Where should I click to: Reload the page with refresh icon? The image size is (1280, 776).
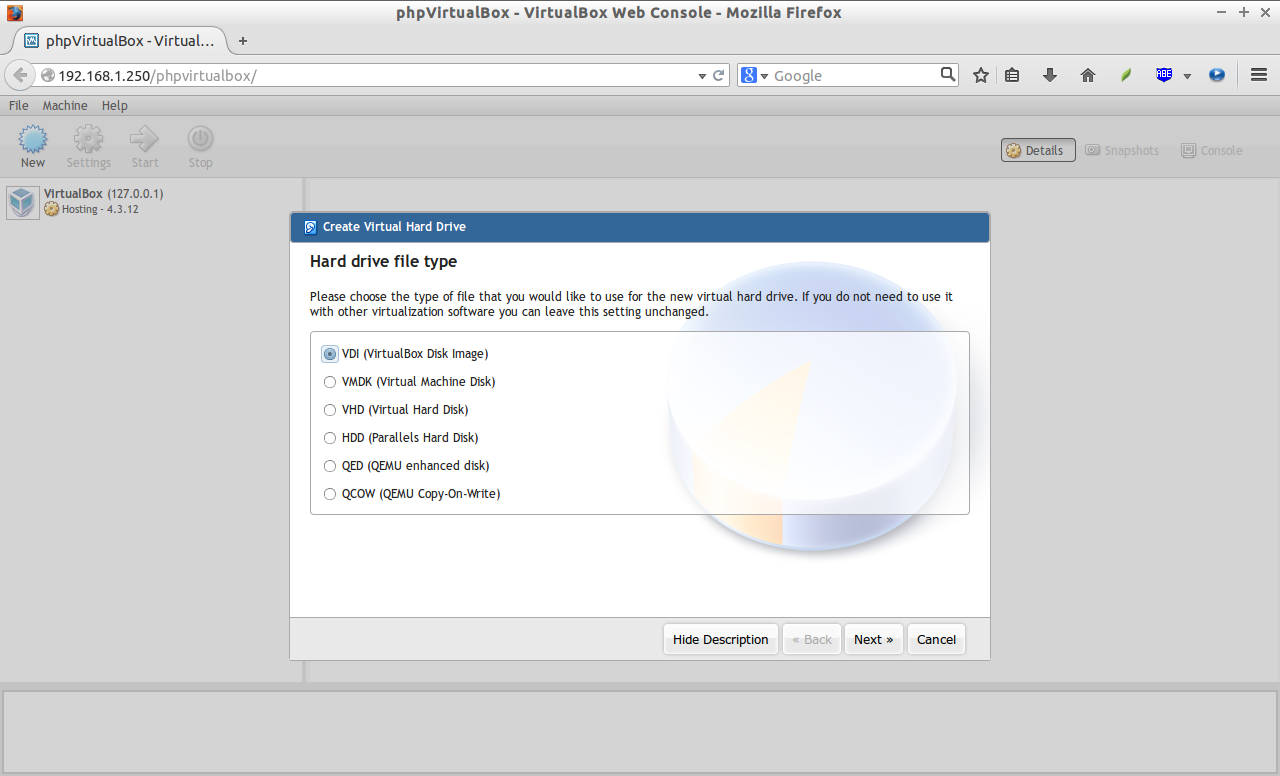tap(718, 75)
